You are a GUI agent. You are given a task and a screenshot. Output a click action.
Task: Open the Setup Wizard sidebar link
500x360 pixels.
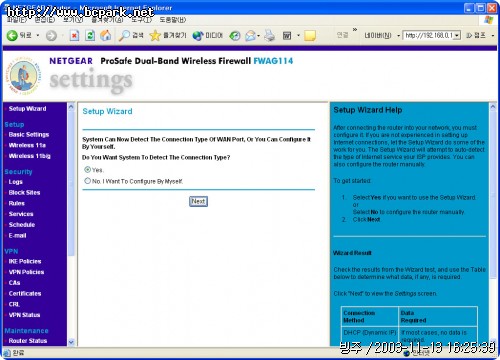[27, 109]
